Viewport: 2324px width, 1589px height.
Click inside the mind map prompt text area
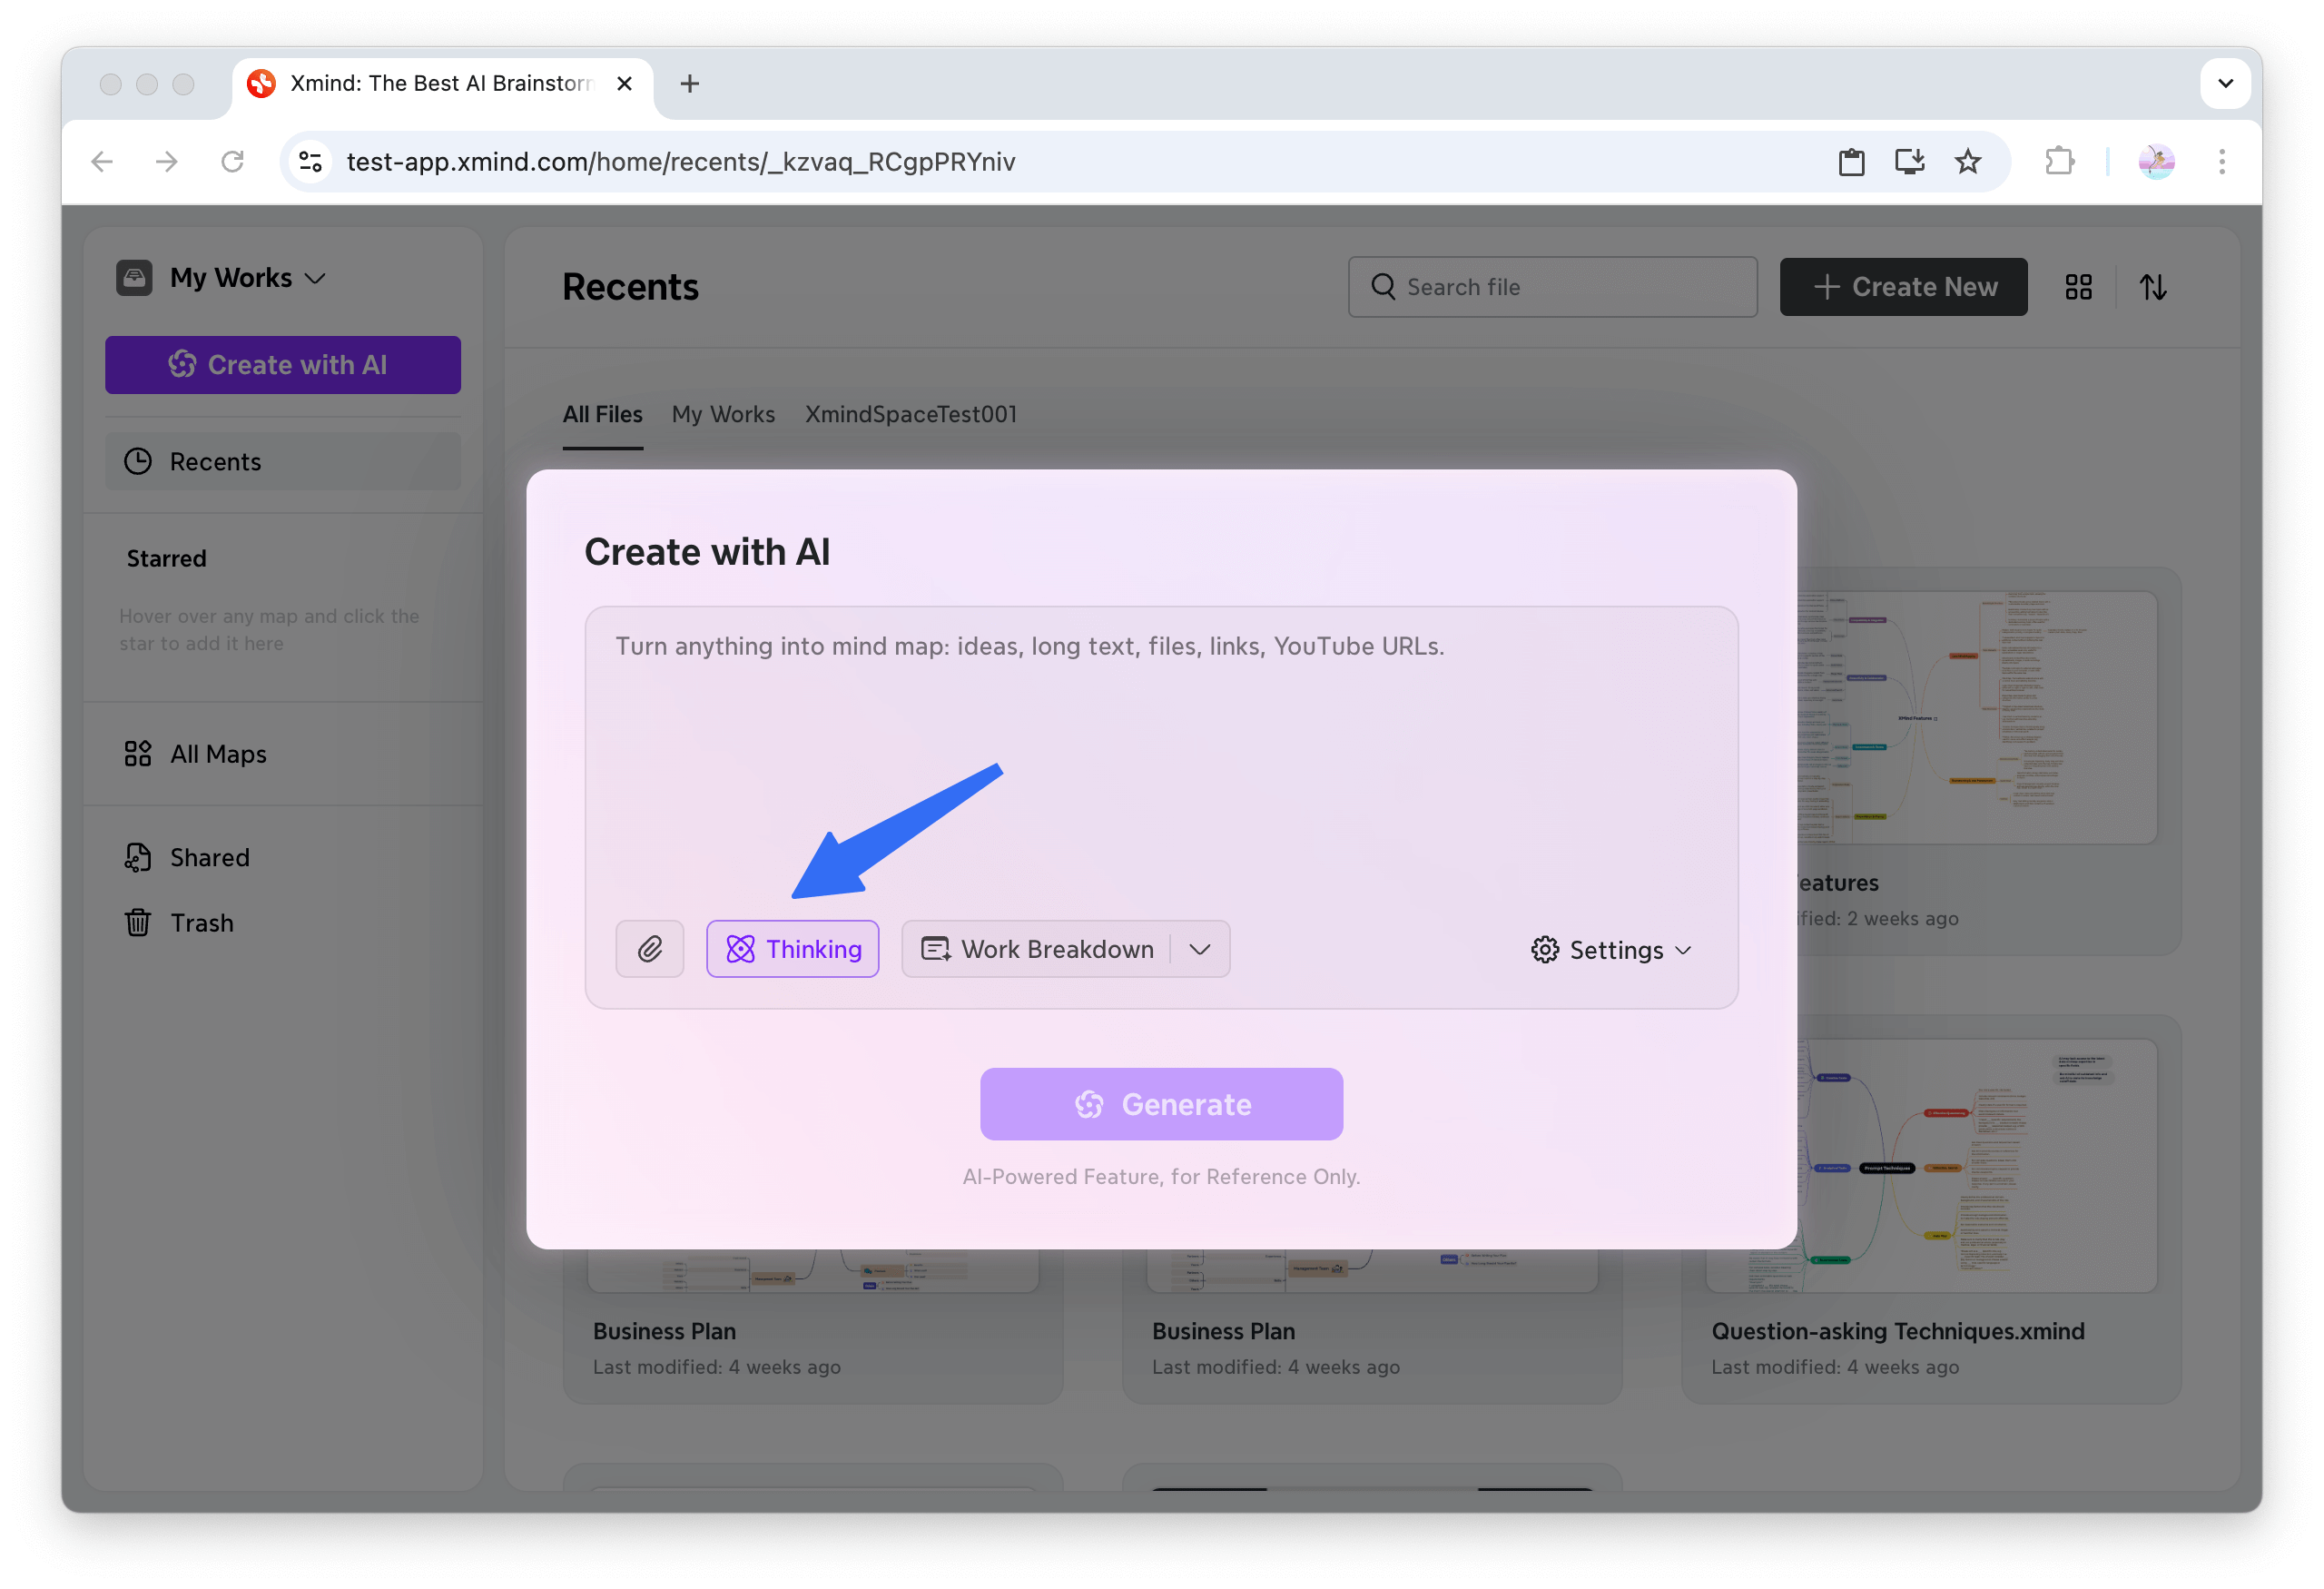[1160, 700]
